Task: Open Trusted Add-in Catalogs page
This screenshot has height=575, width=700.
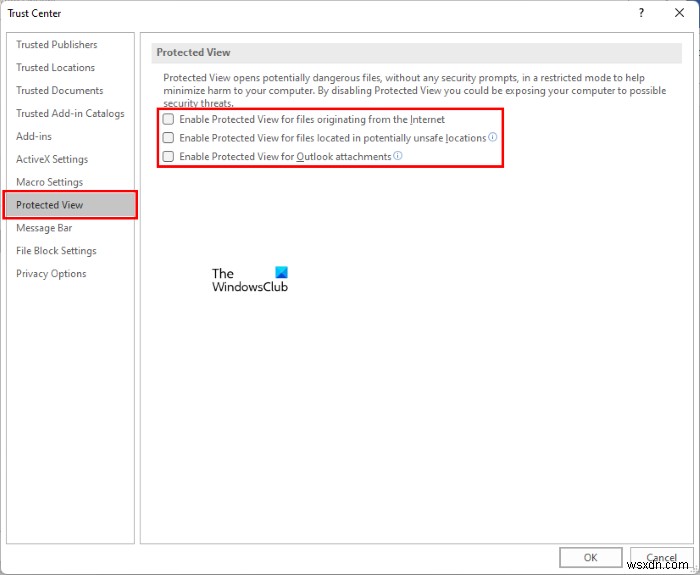Action: (70, 113)
